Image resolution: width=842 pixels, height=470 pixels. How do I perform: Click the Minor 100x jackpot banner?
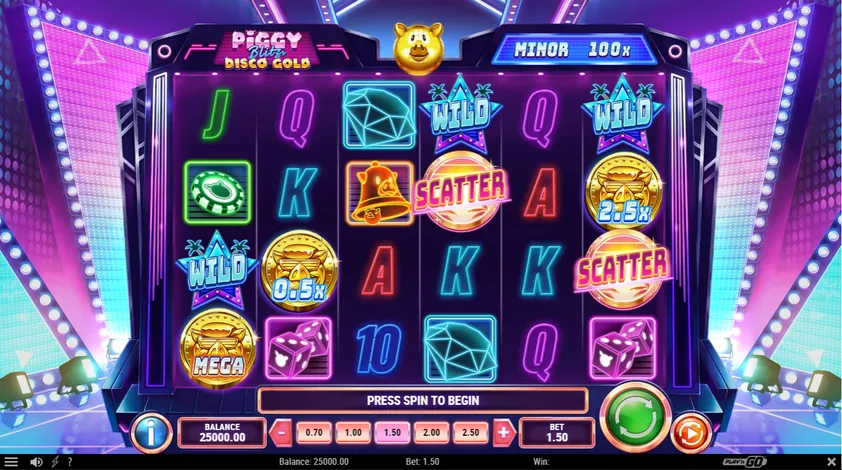tap(572, 49)
